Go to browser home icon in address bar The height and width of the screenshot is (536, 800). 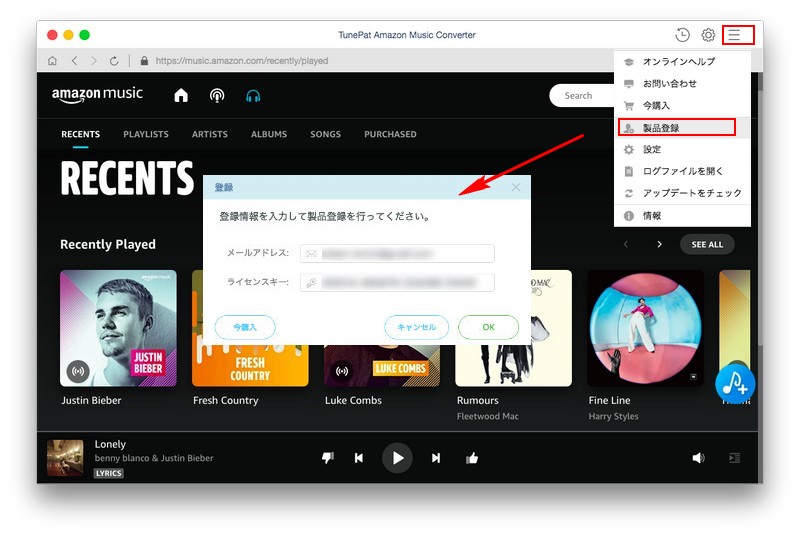pos(52,61)
